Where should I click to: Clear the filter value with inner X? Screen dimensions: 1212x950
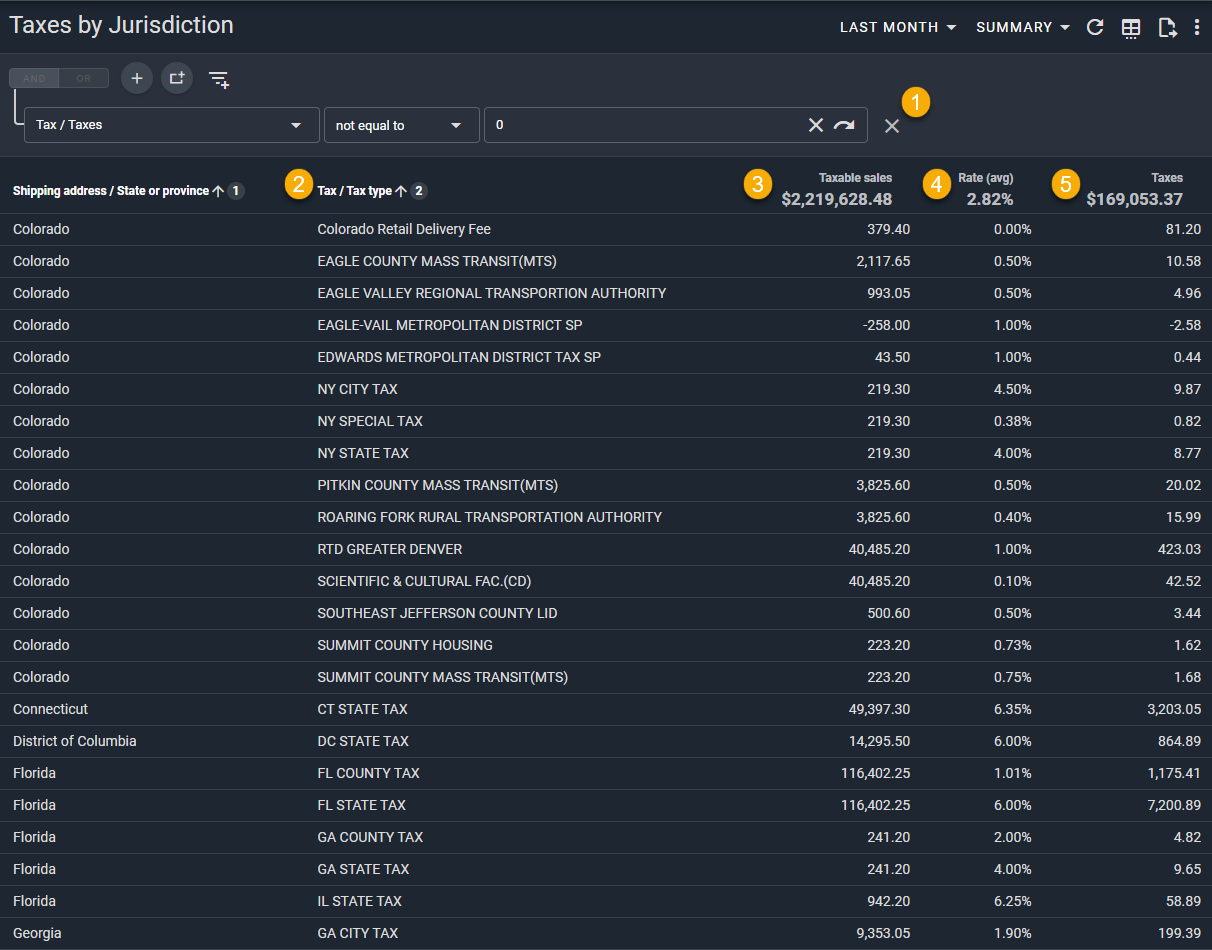(816, 125)
